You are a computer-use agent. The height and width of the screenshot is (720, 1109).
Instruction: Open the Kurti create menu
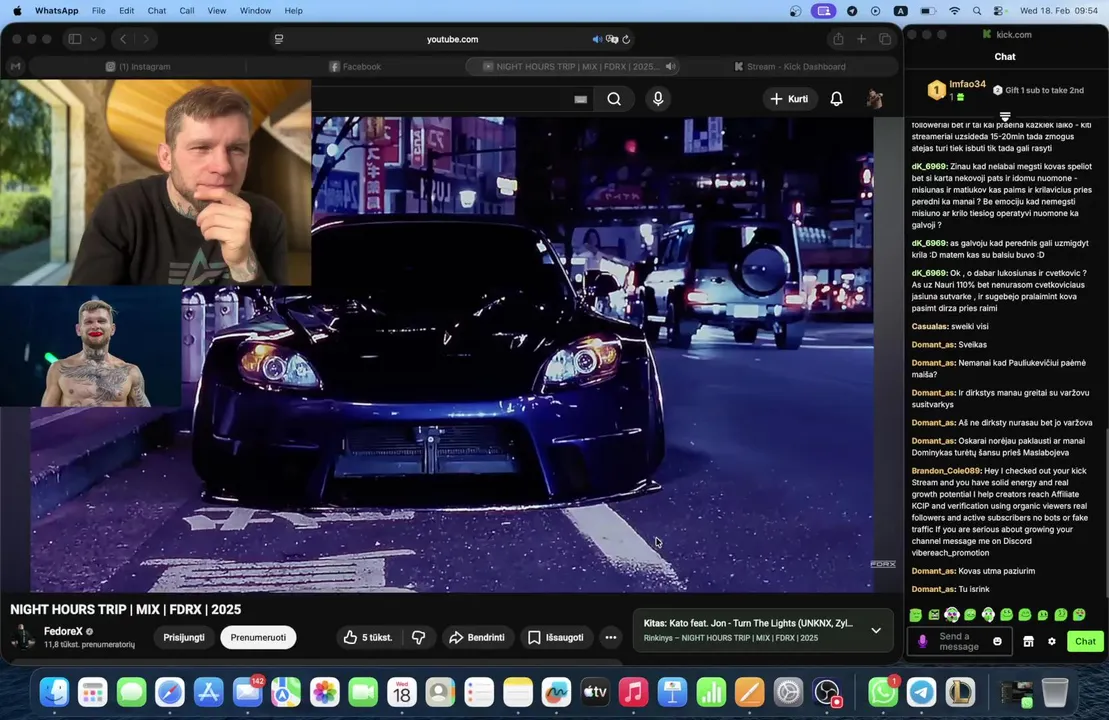(x=789, y=99)
